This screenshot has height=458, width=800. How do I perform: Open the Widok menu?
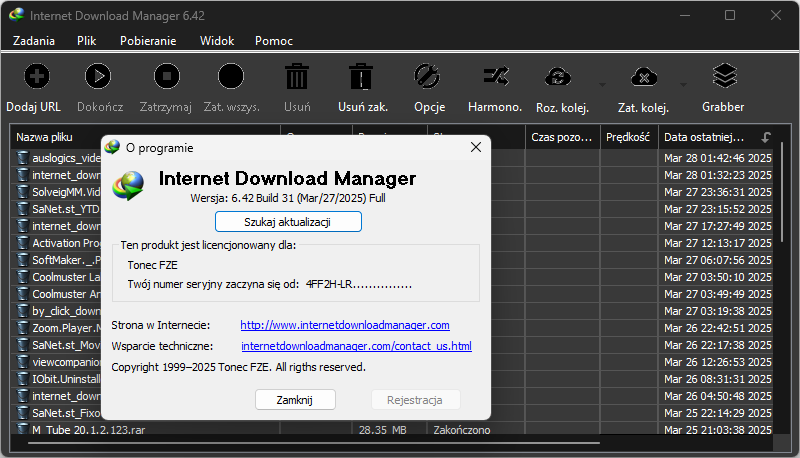(217, 41)
